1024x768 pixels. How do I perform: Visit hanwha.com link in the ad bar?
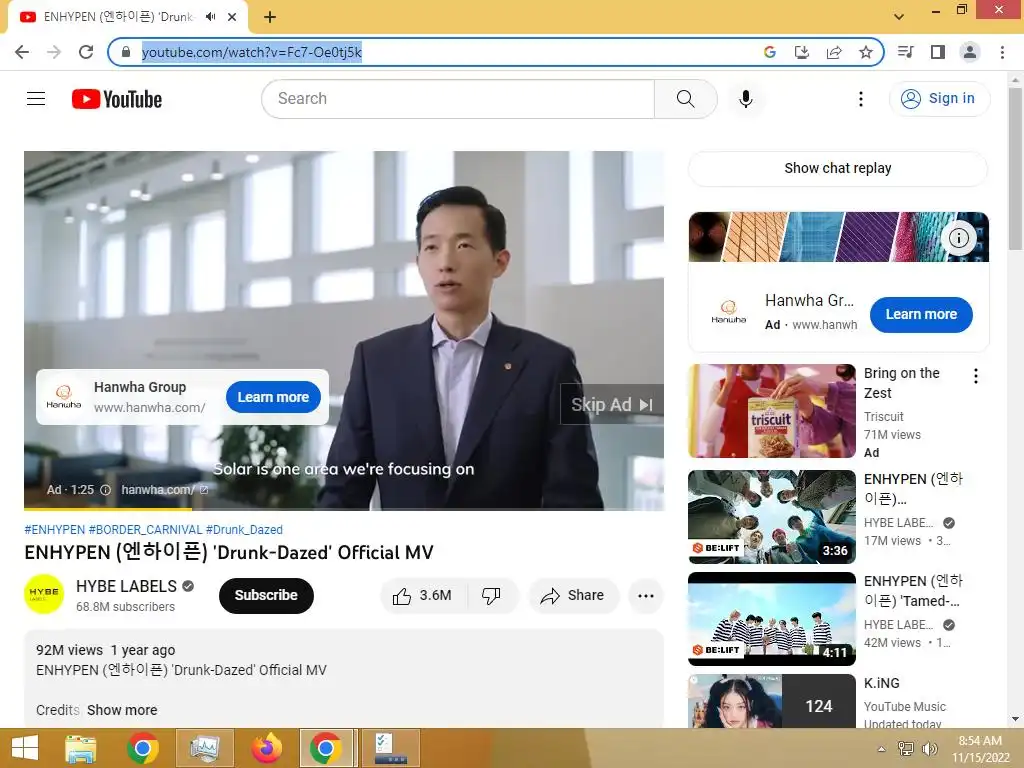(x=165, y=490)
